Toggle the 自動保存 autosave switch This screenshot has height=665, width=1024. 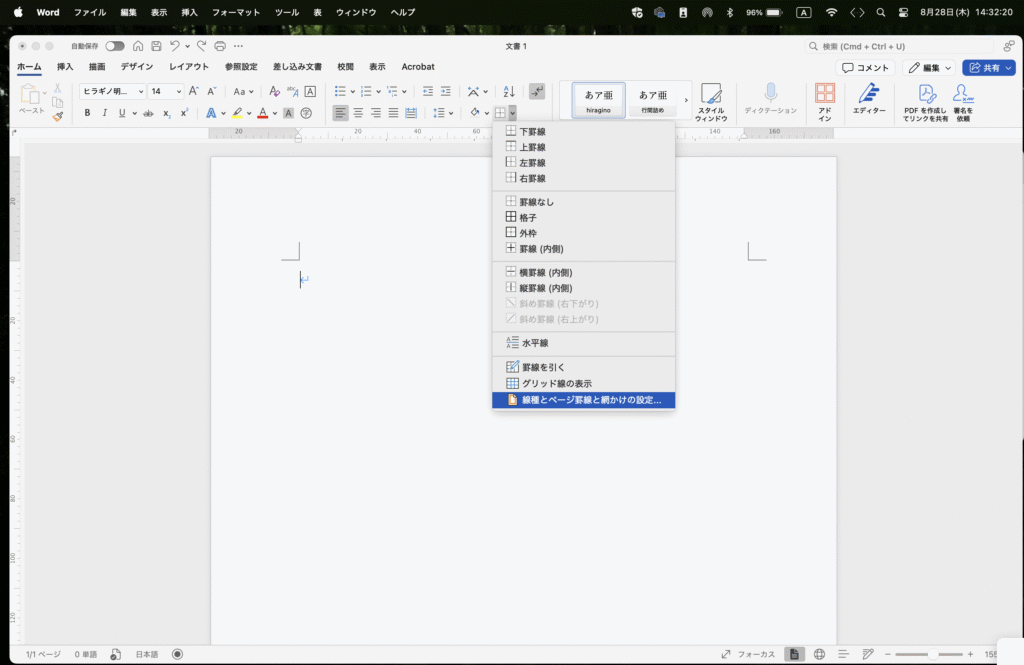(115, 46)
